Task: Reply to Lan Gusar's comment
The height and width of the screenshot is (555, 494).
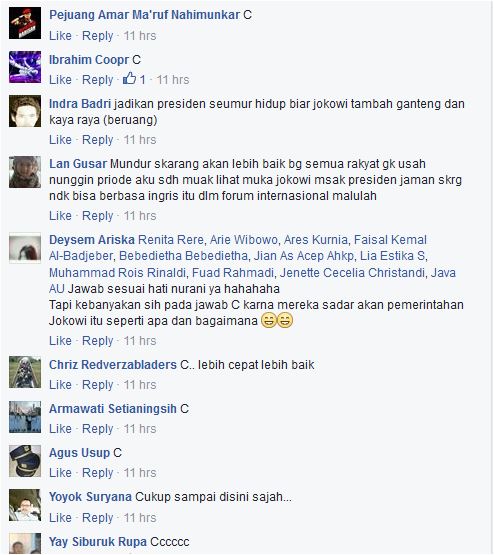Action: 98,216
